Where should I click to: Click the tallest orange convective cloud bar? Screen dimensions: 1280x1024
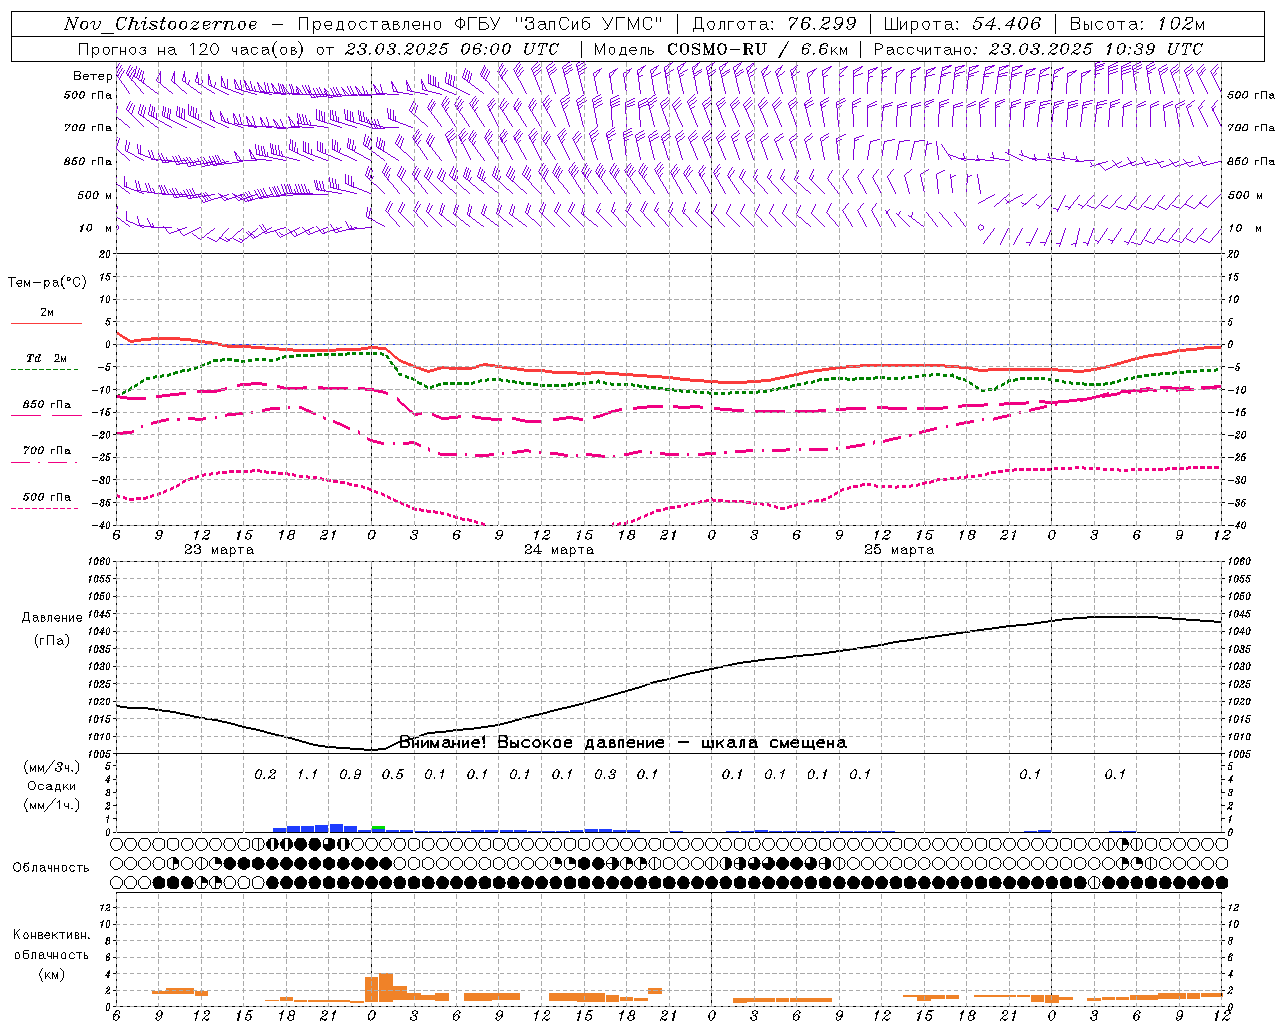(x=386, y=987)
